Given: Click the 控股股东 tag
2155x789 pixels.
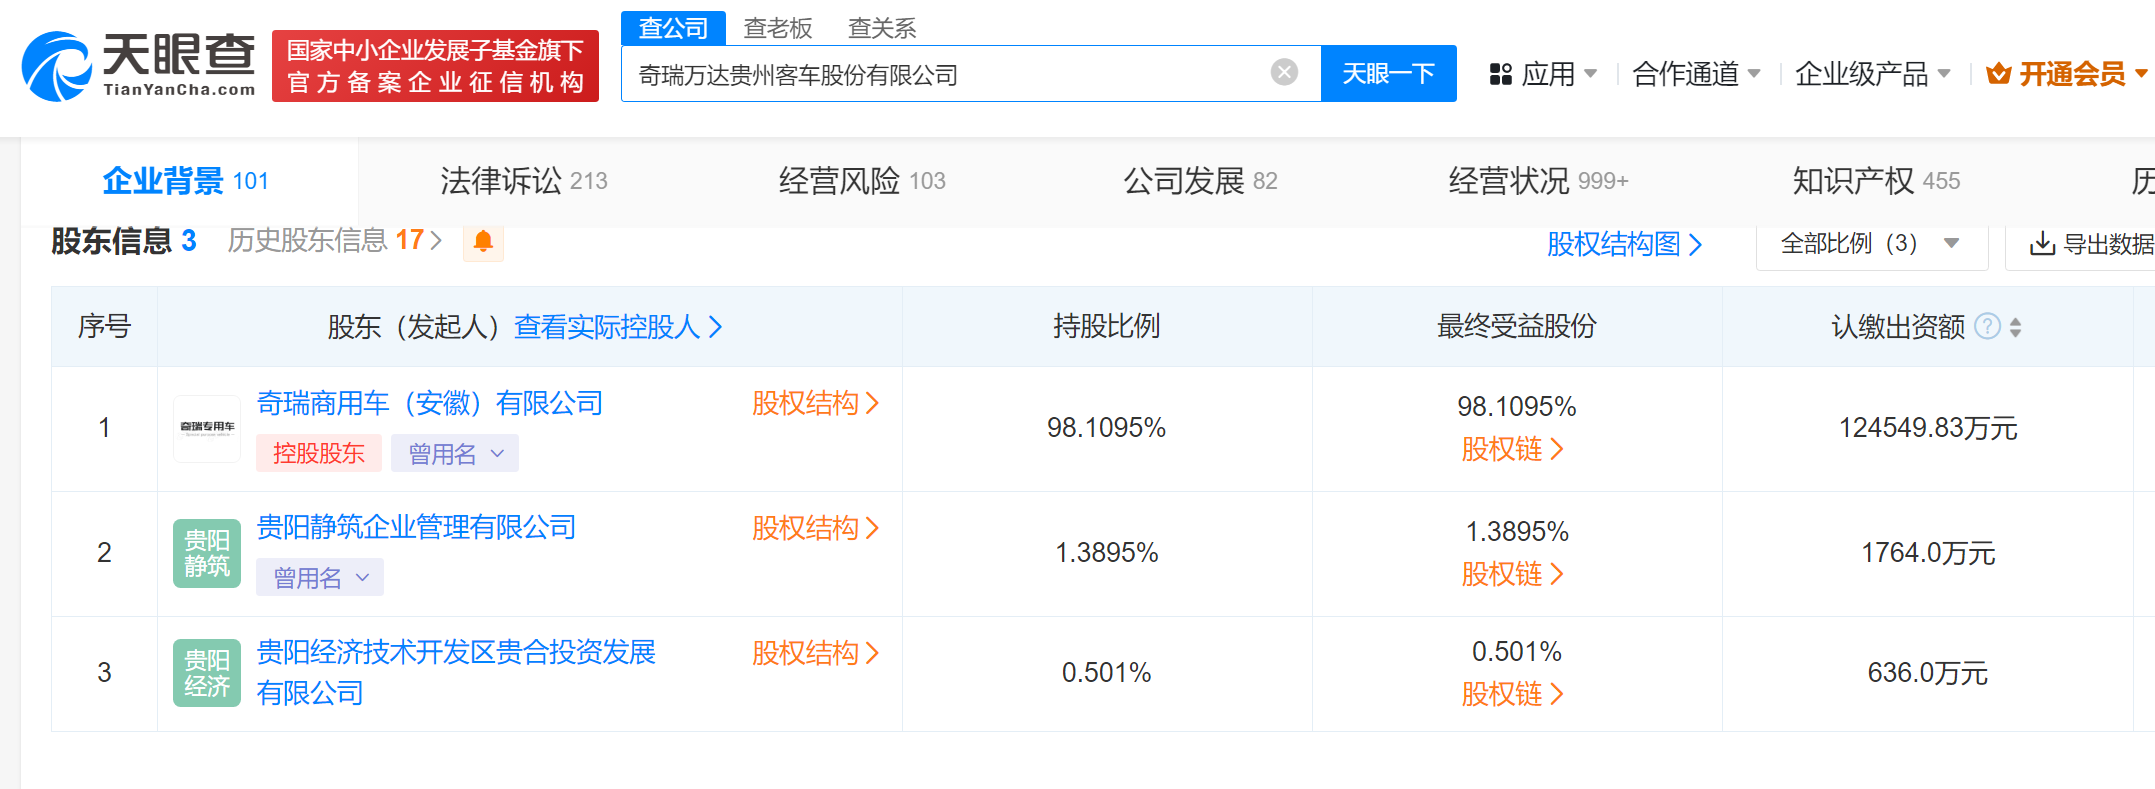Looking at the screenshot, I should tap(319, 453).
